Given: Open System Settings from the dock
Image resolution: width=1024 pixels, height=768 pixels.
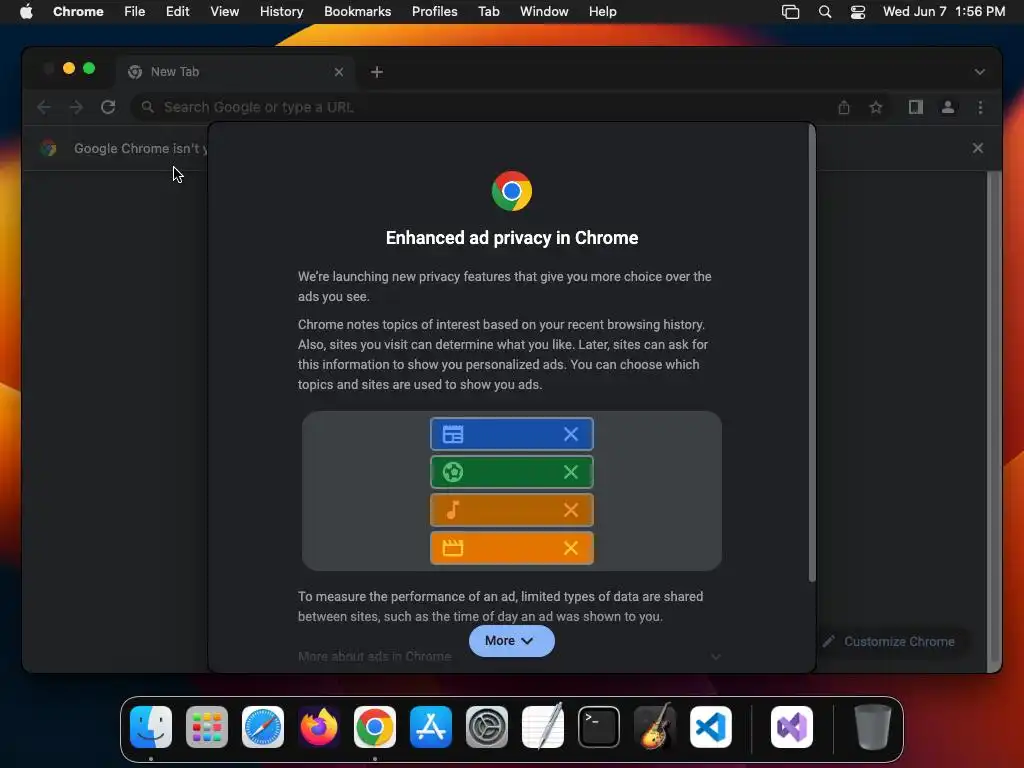Looking at the screenshot, I should (487, 727).
